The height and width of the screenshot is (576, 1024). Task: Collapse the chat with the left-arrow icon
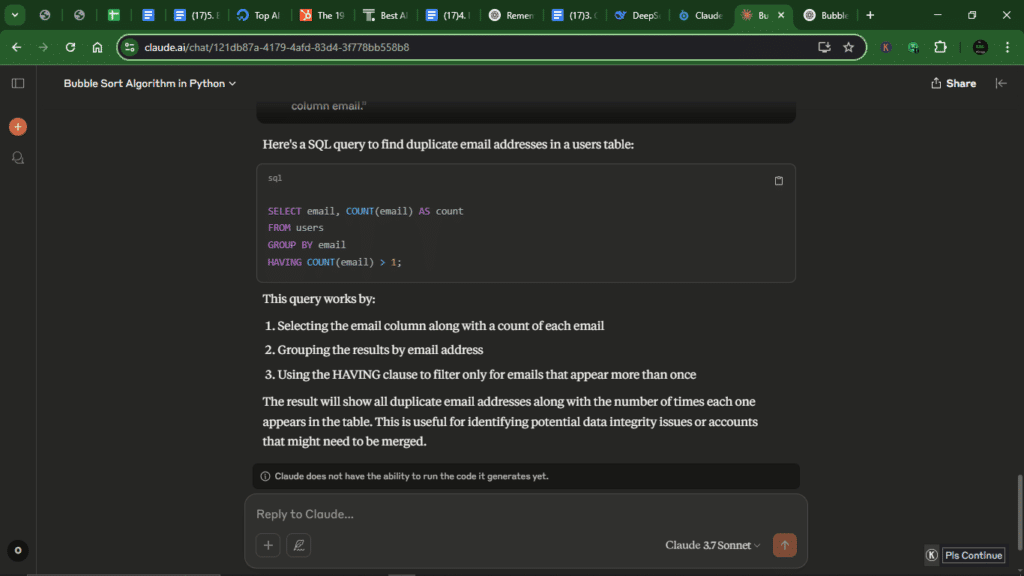click(1001, 83)
